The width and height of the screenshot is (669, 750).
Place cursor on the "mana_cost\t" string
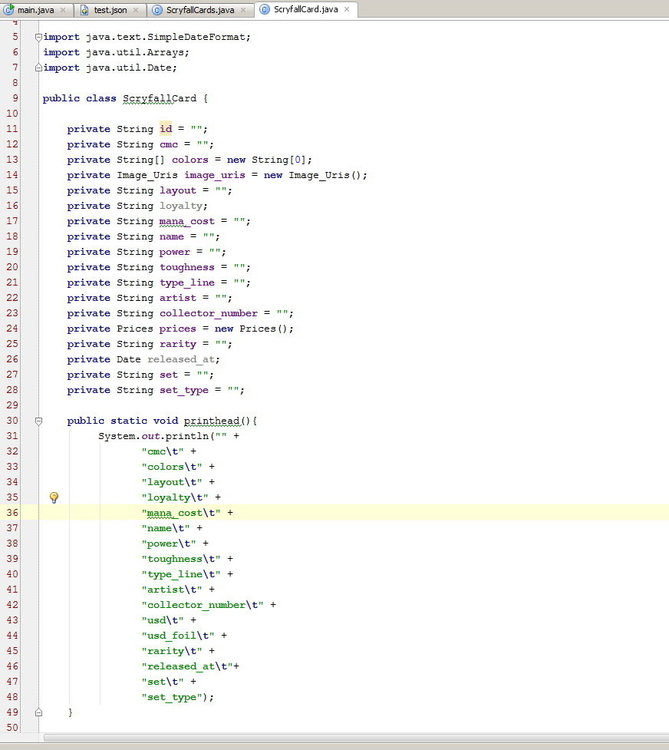[x=182, y=513]
